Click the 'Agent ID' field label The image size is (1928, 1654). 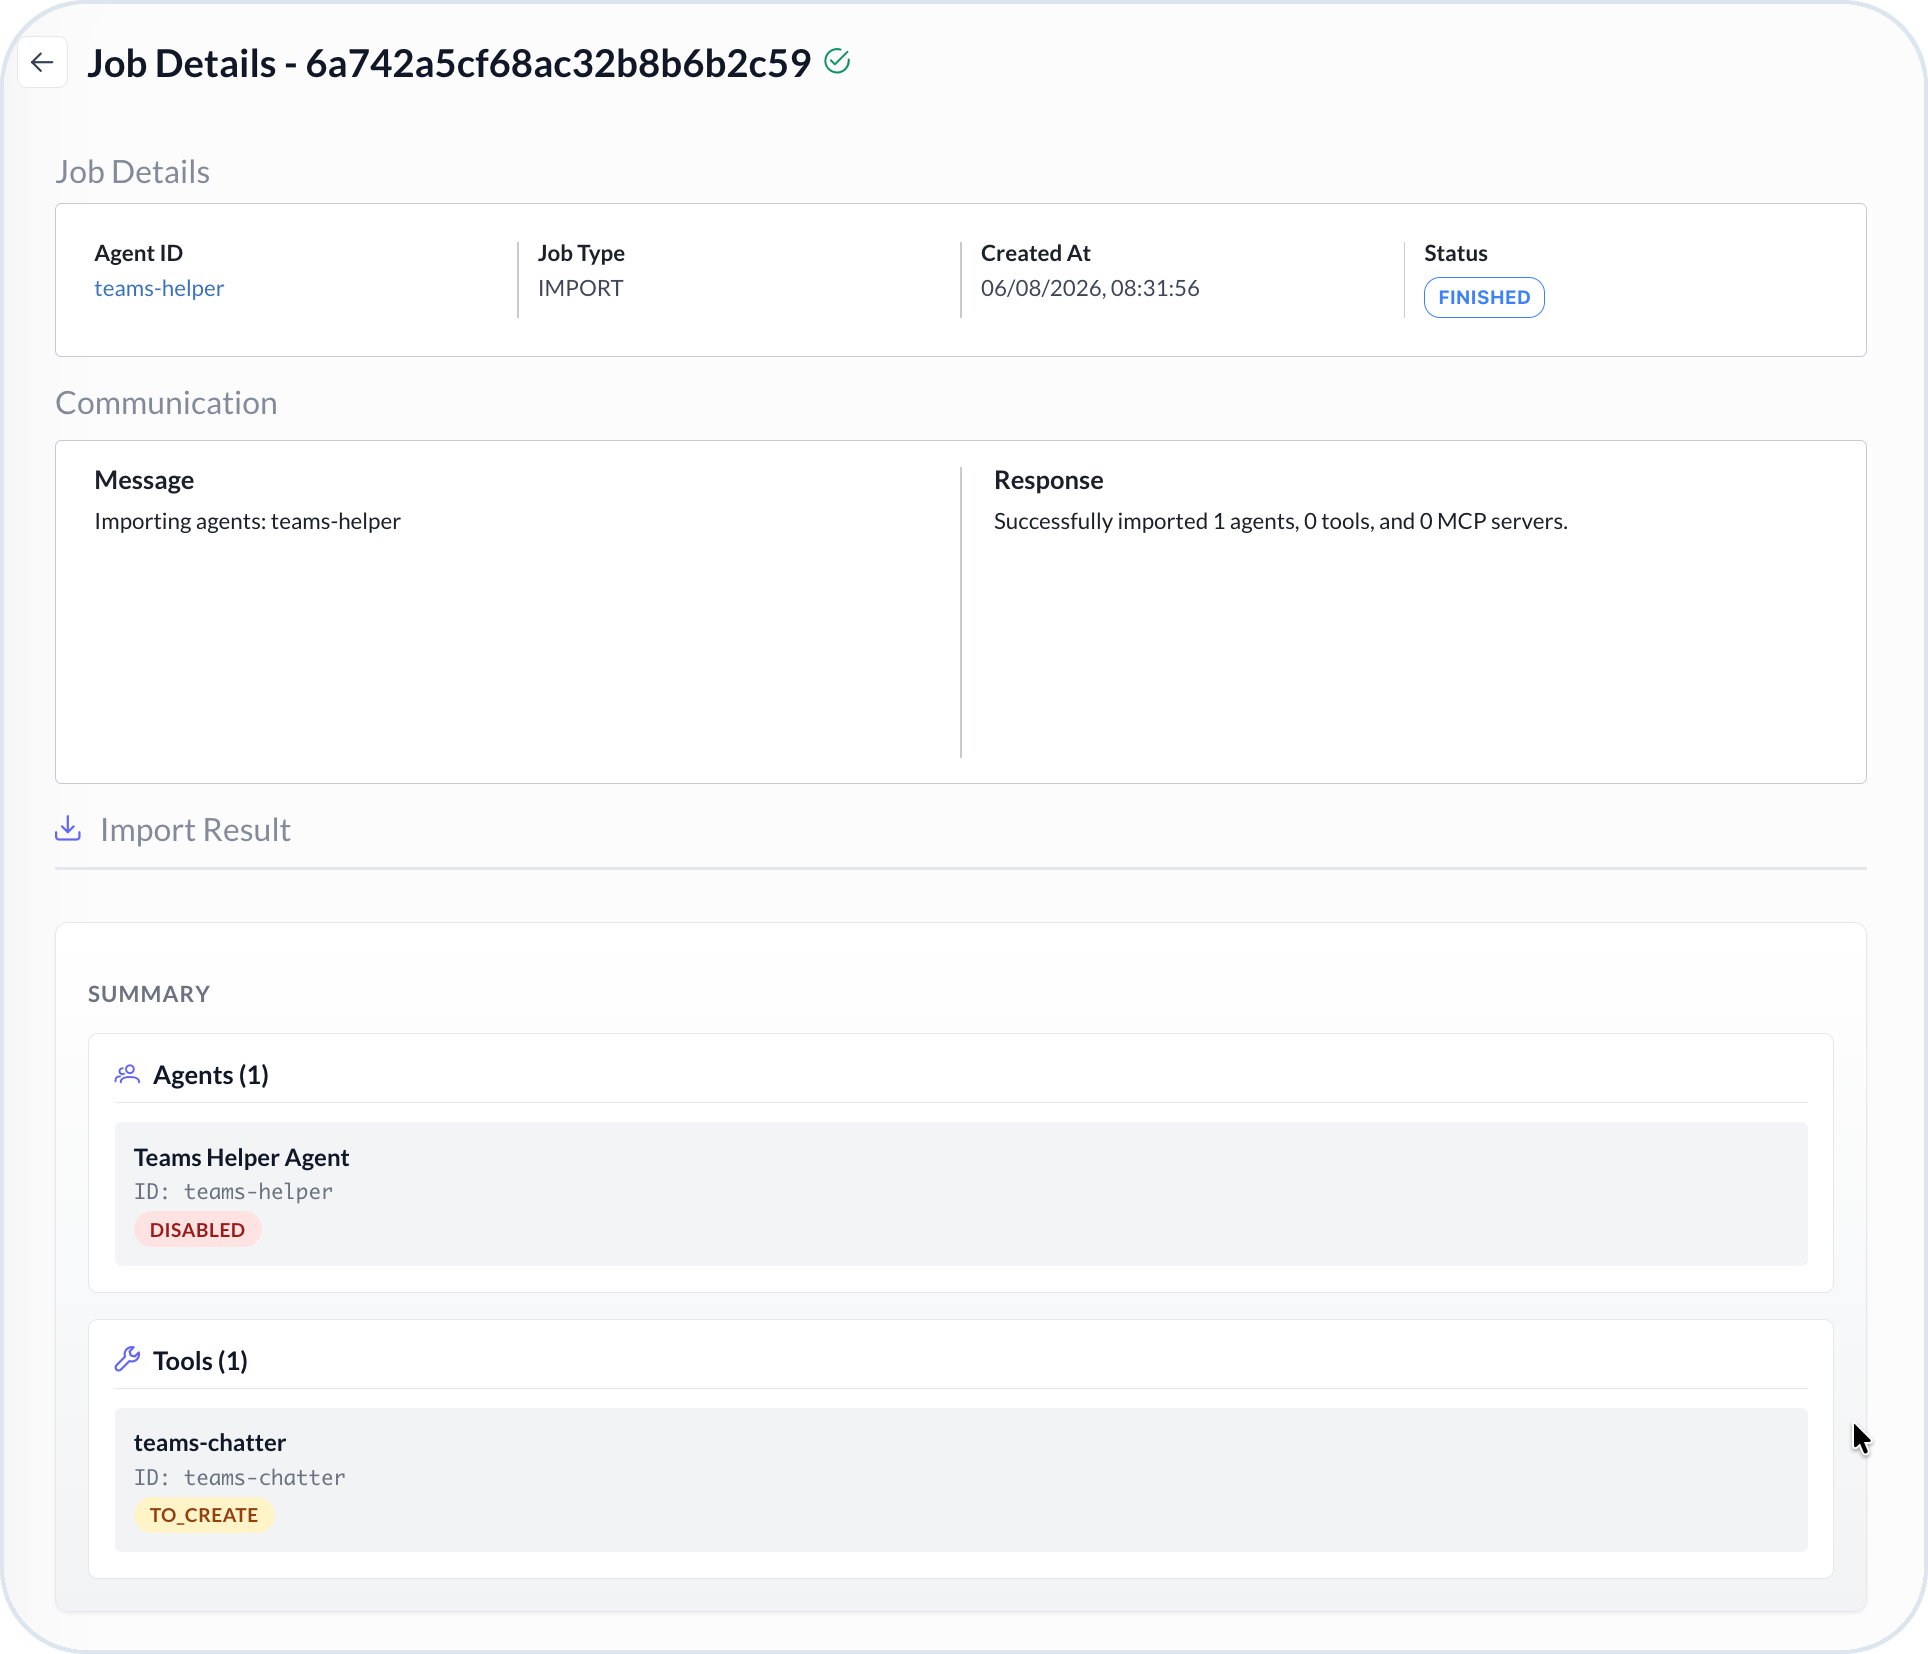138,253
